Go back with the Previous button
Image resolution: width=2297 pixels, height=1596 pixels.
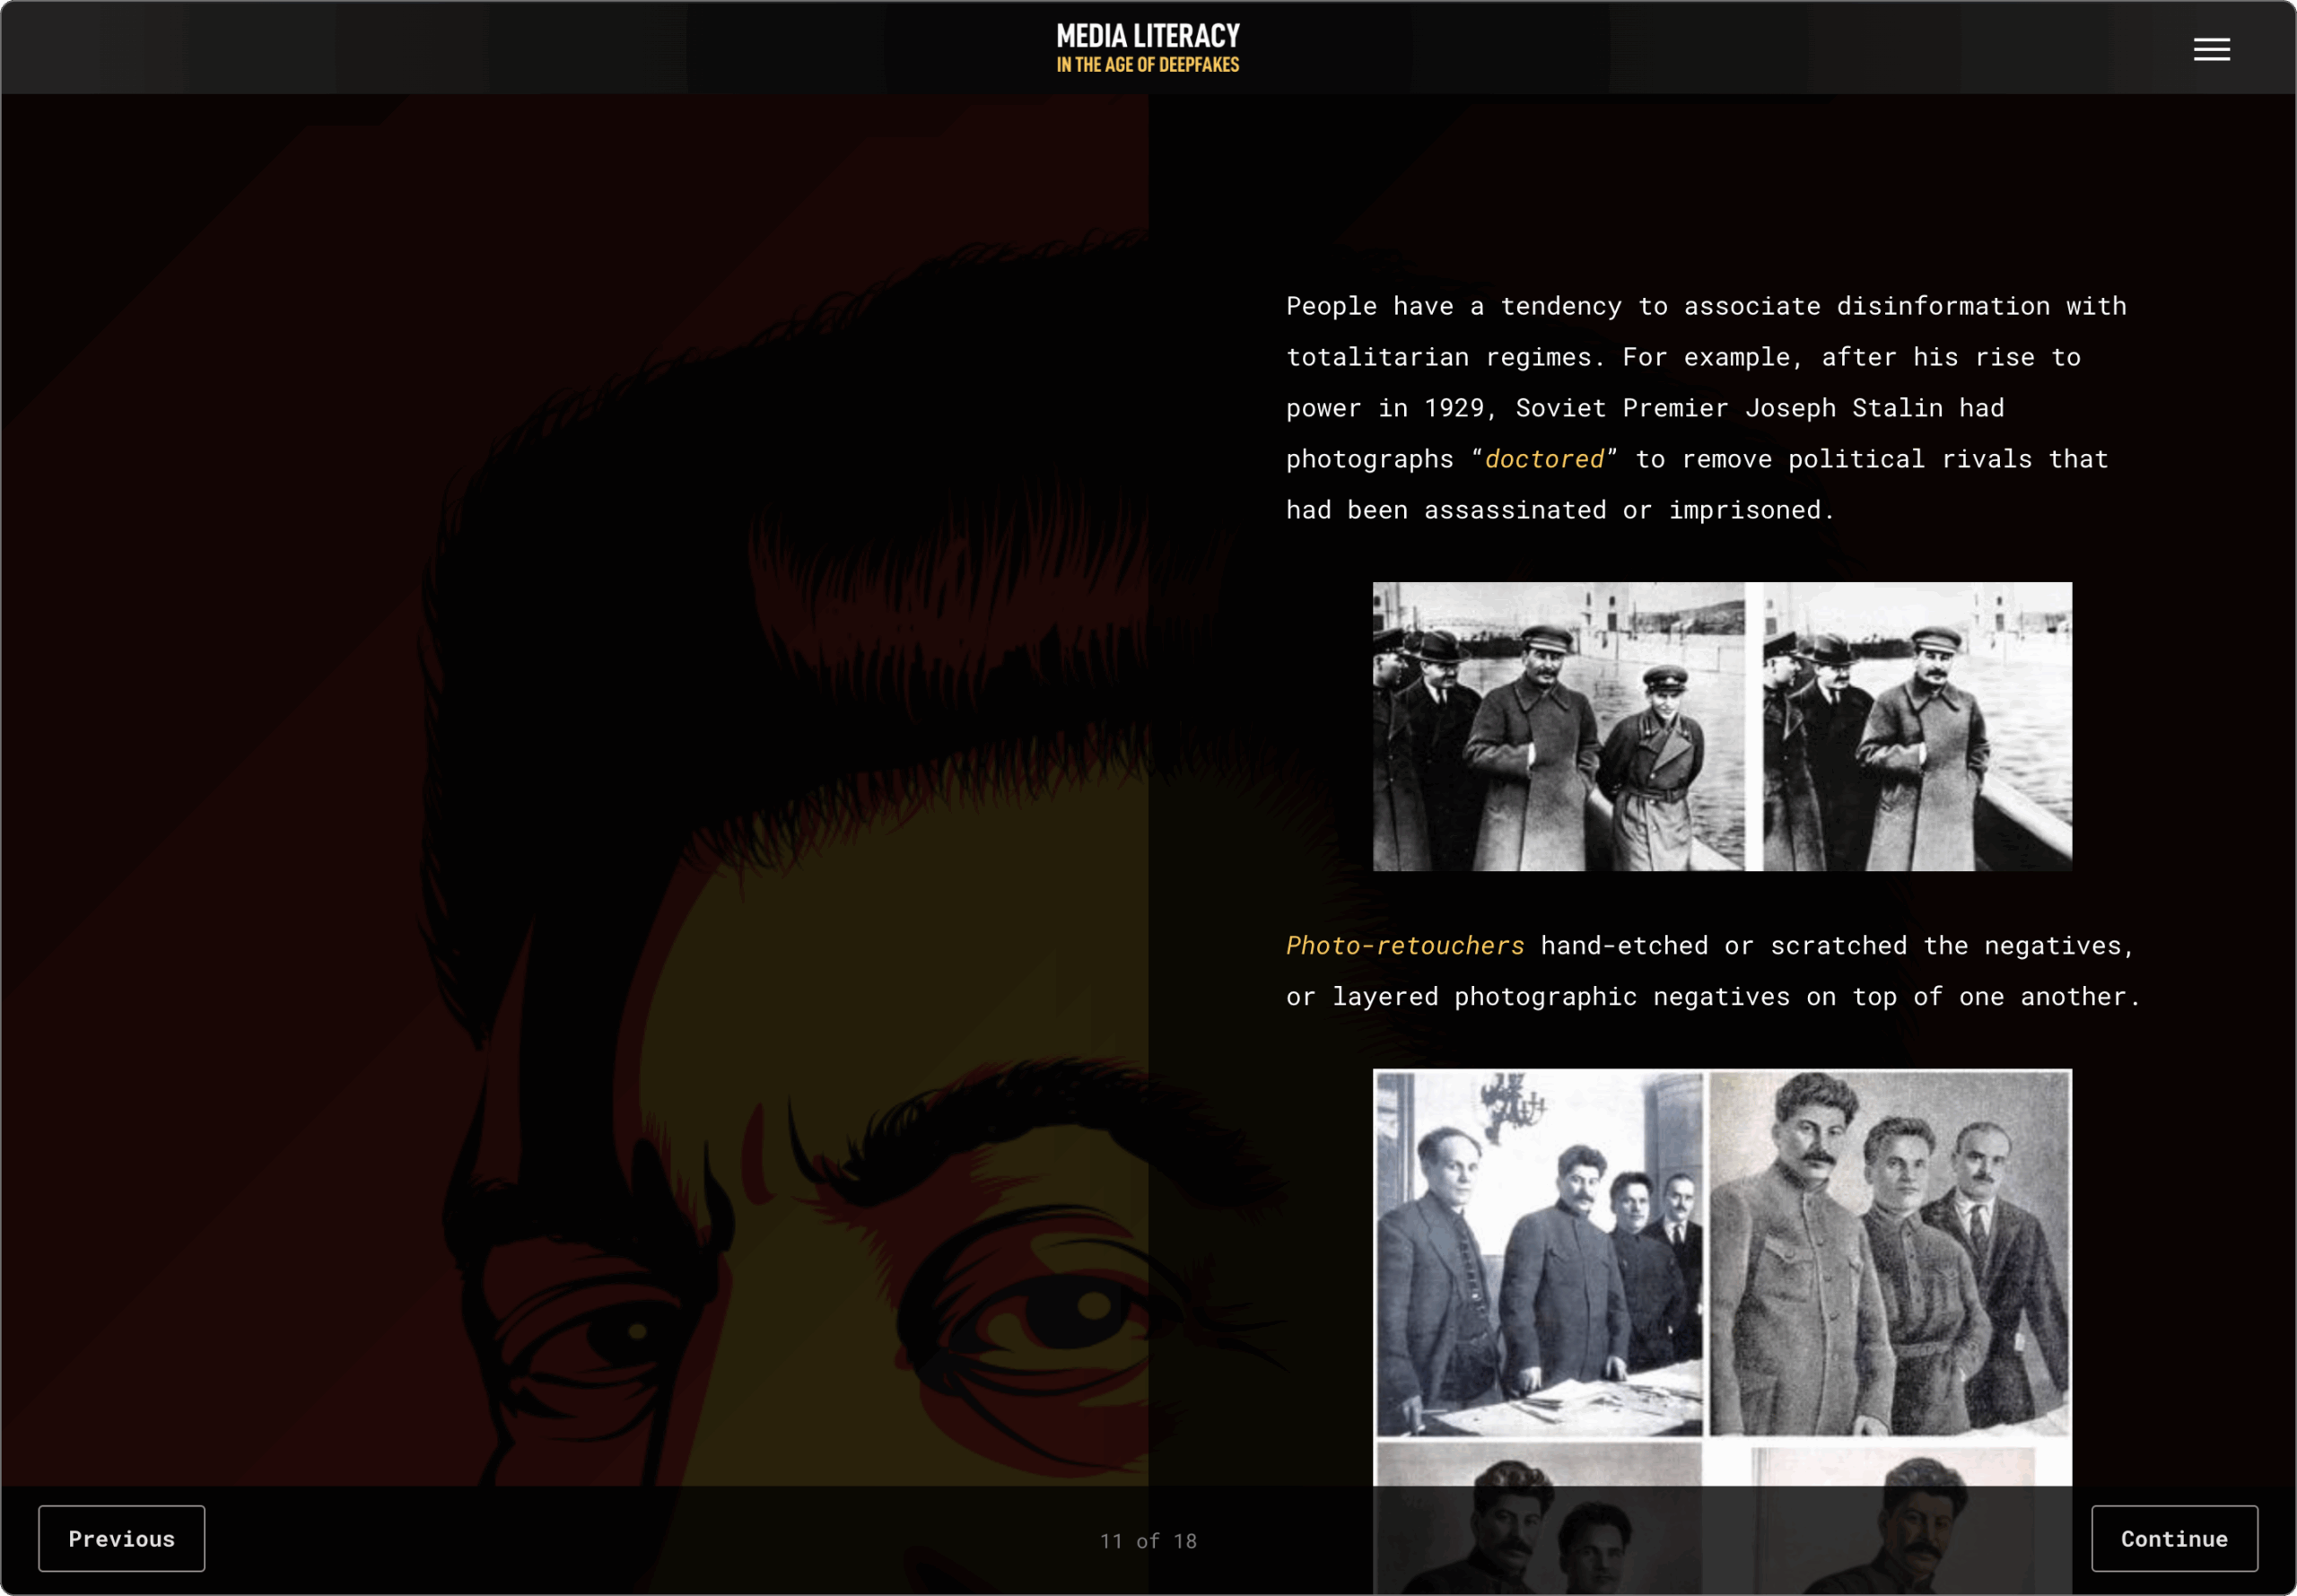121,1538
